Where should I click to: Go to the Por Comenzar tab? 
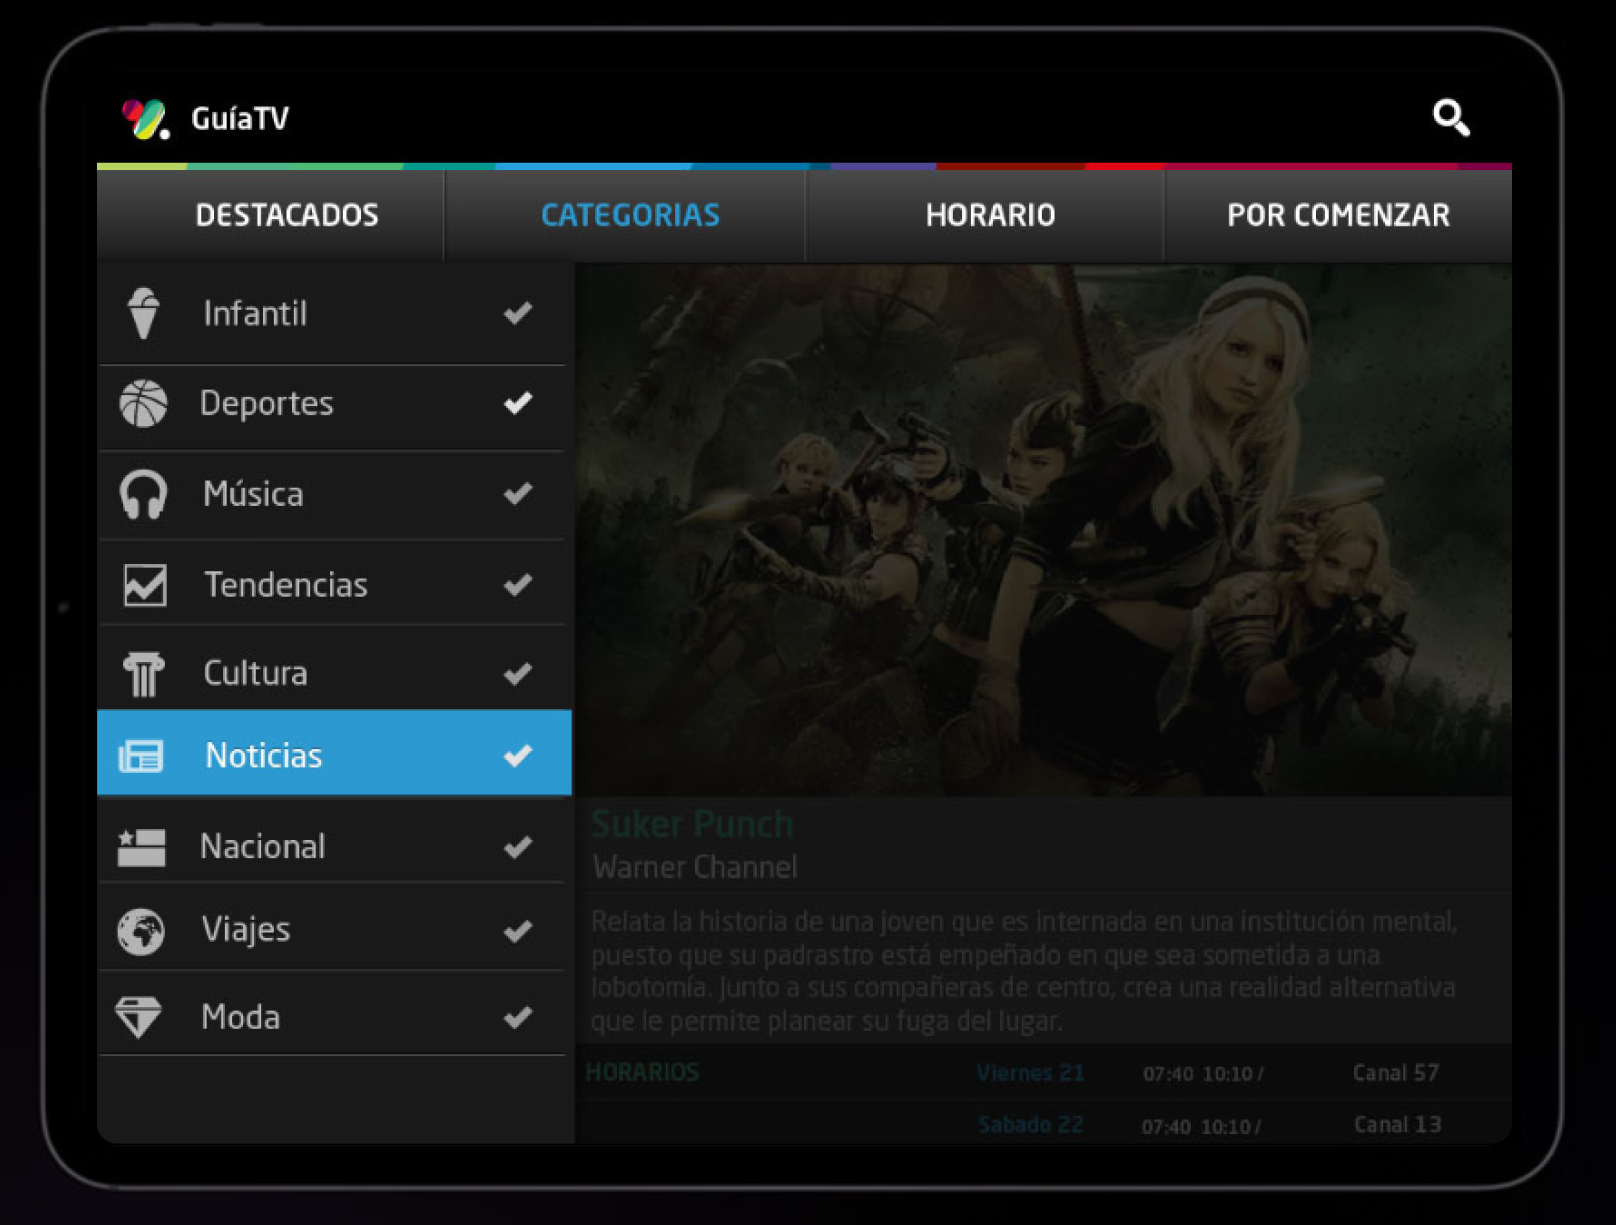coord(1337,215)
